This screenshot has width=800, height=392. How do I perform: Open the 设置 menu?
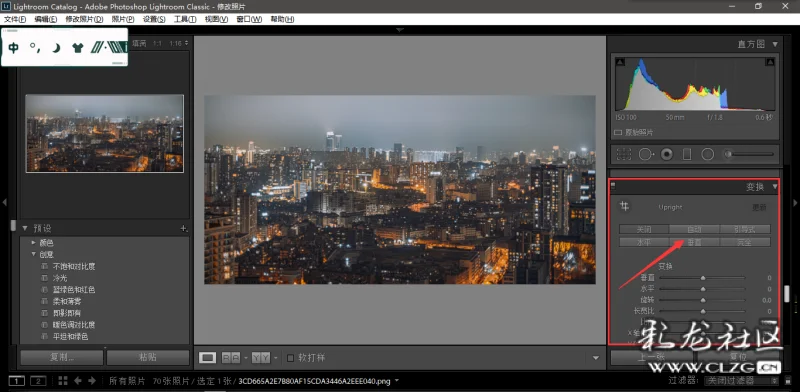click(x=154, y=19)
